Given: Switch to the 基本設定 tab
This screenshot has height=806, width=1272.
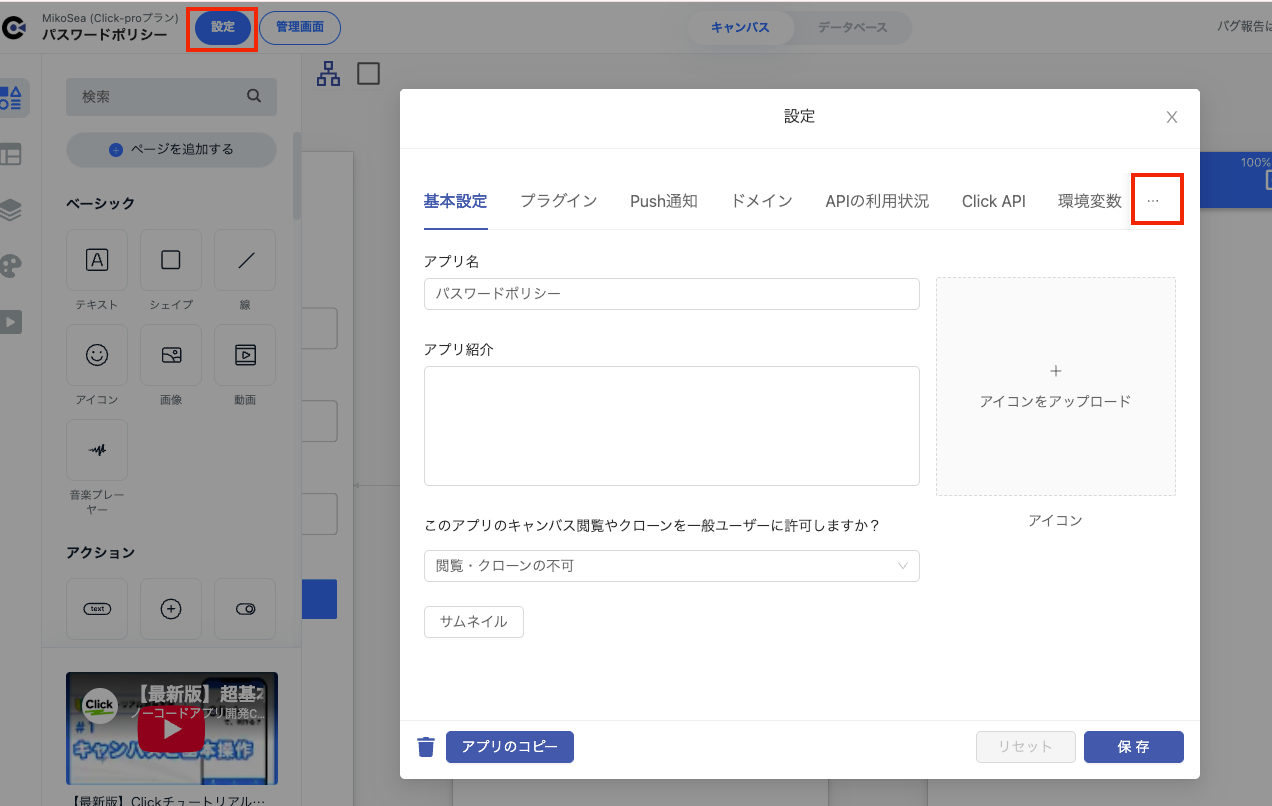Looking at the screenshot, I should (x=455, y=201).
